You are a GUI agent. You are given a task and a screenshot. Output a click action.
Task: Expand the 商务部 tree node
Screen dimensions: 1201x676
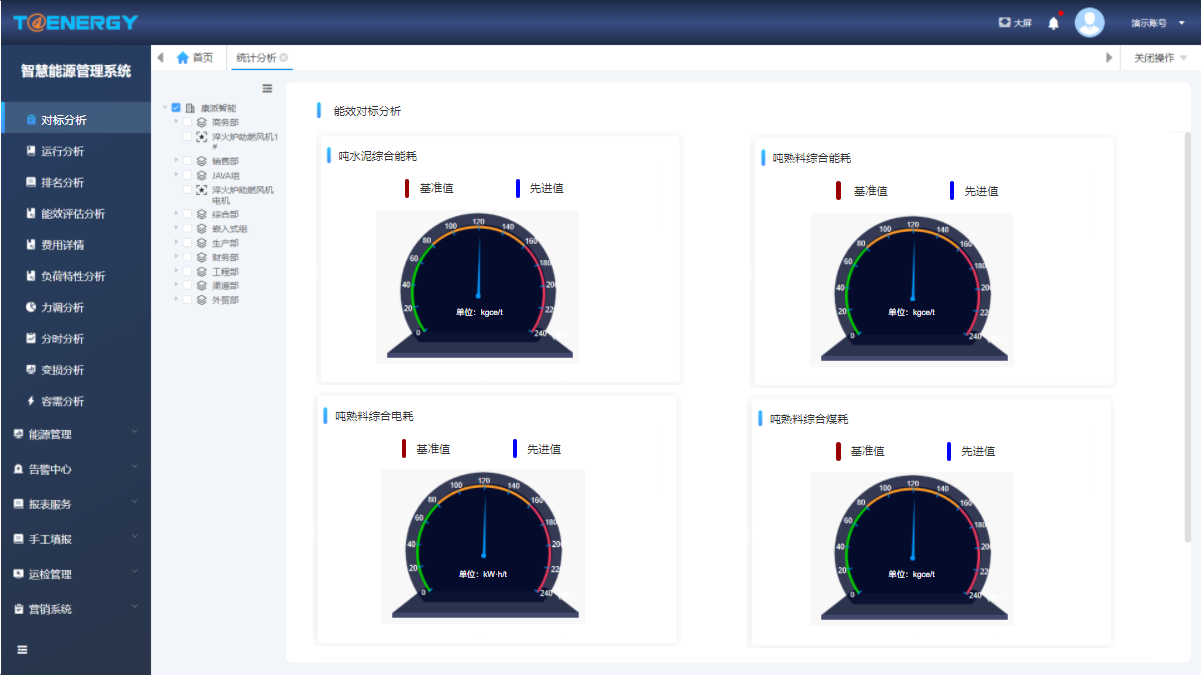176,122
